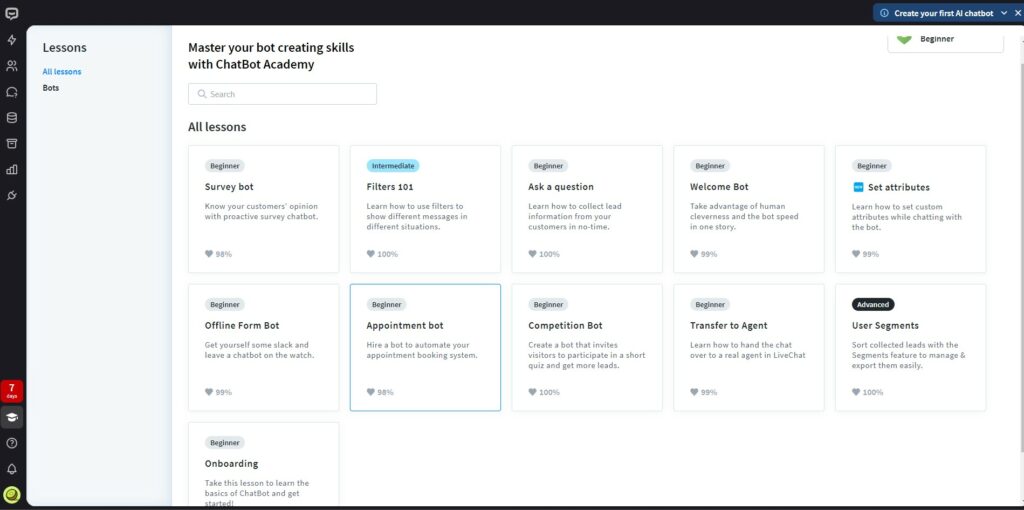Open the Integrations plug icon
Viewport: 1024px width, 510px height.
coord(12,195)
